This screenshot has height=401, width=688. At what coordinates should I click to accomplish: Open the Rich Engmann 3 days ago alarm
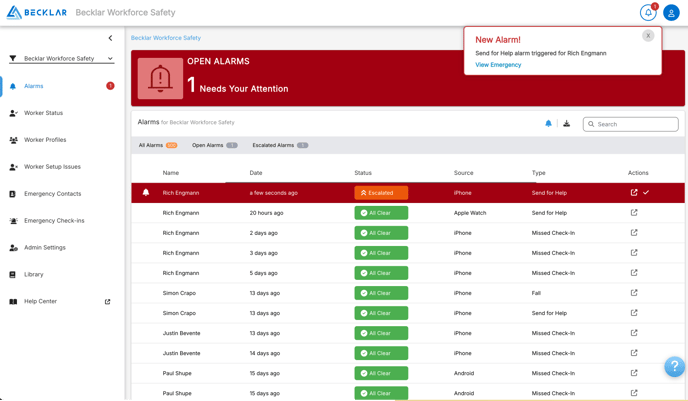tap(634, 253)
